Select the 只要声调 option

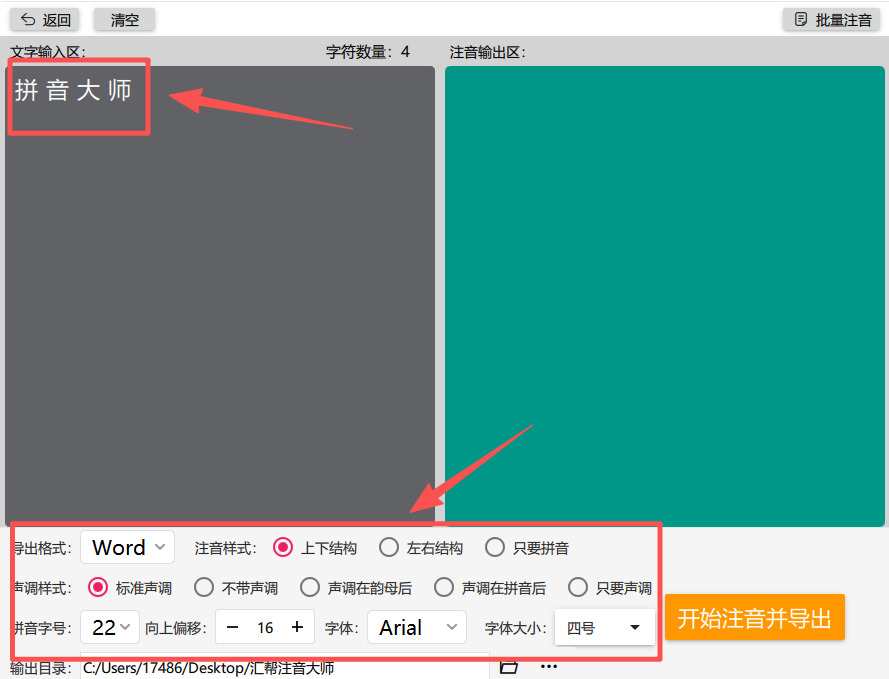pos(578,588)
